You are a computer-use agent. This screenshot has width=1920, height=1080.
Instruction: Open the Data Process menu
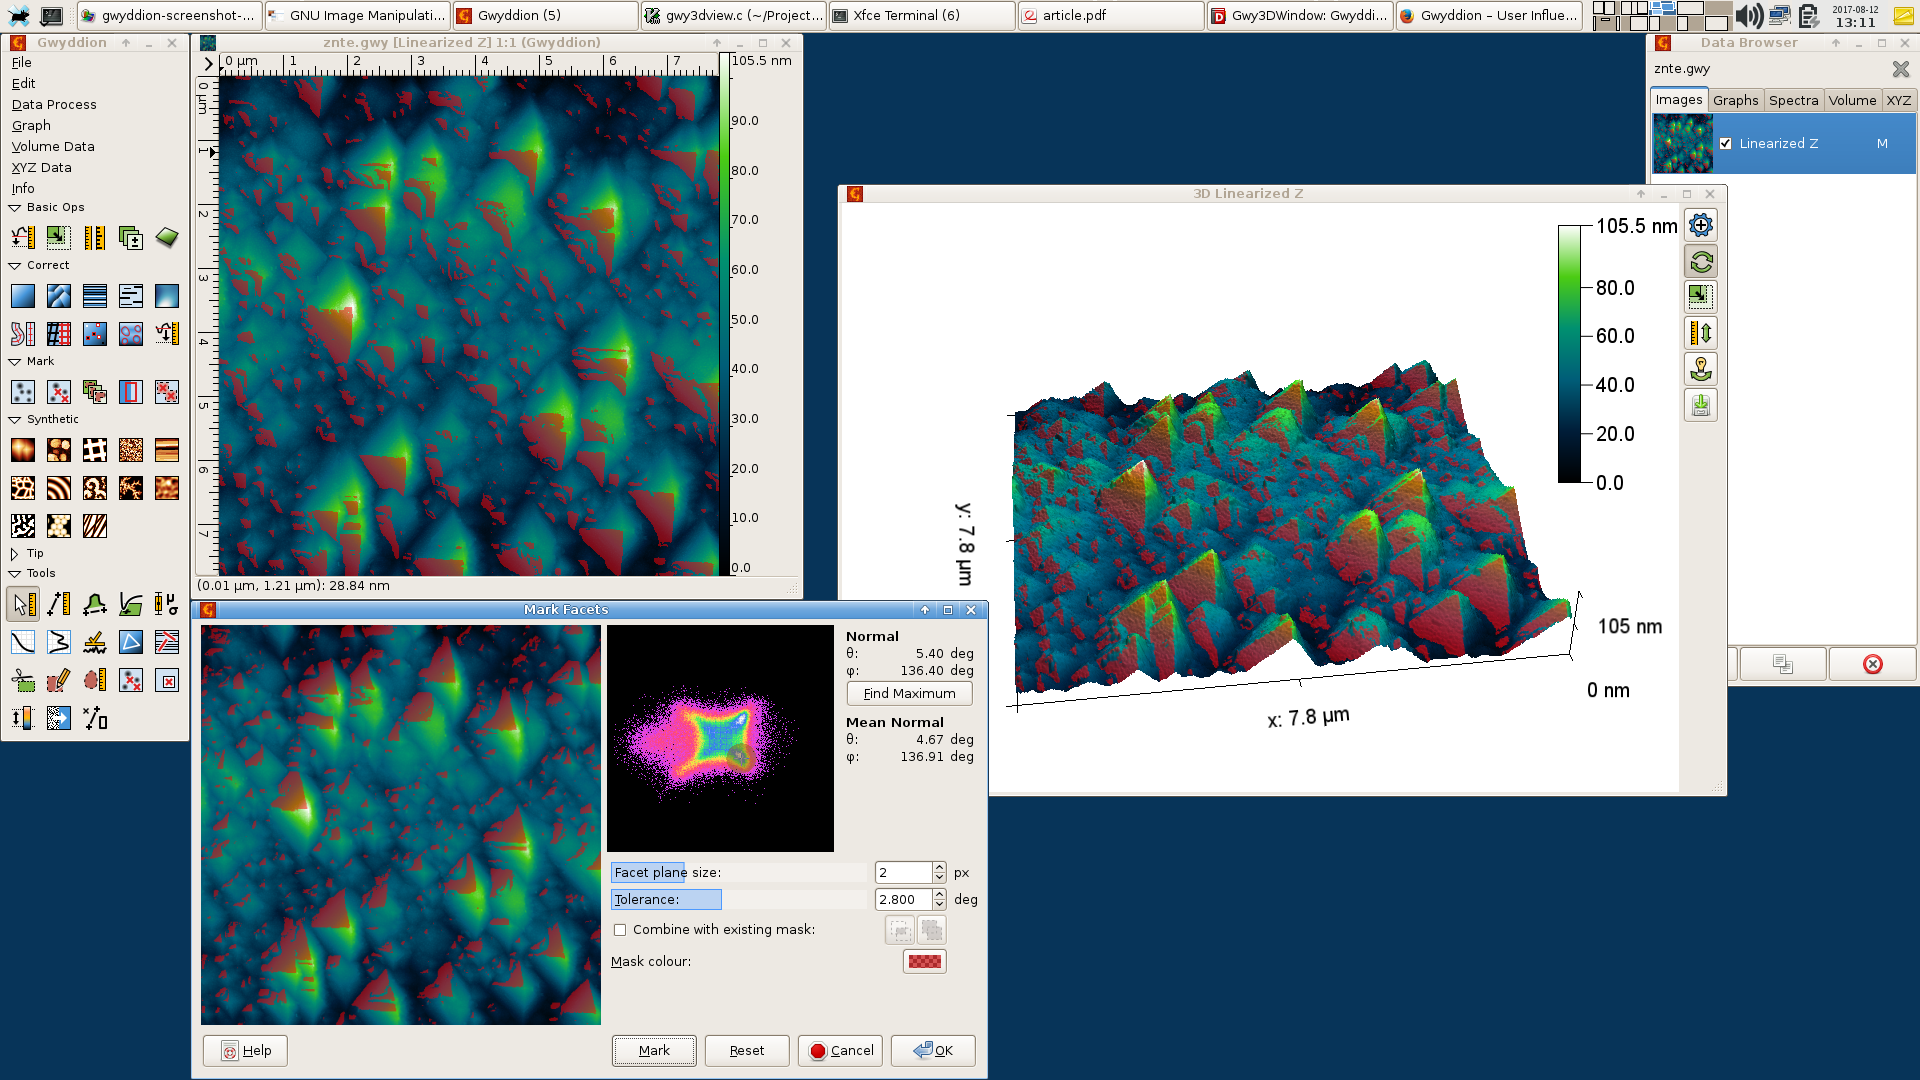(x=54, y=104)
